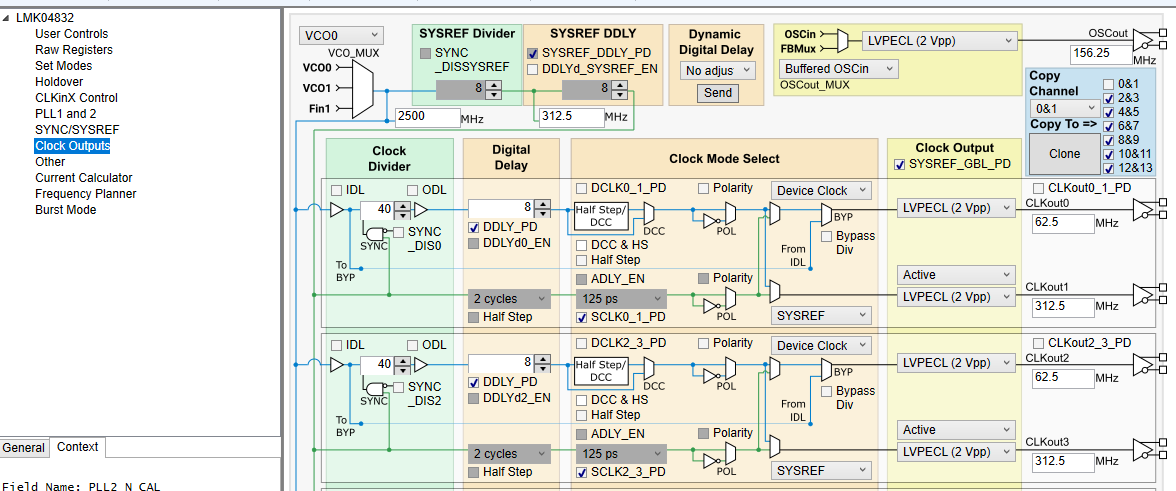Click the Clone button

pos(1064,154)
